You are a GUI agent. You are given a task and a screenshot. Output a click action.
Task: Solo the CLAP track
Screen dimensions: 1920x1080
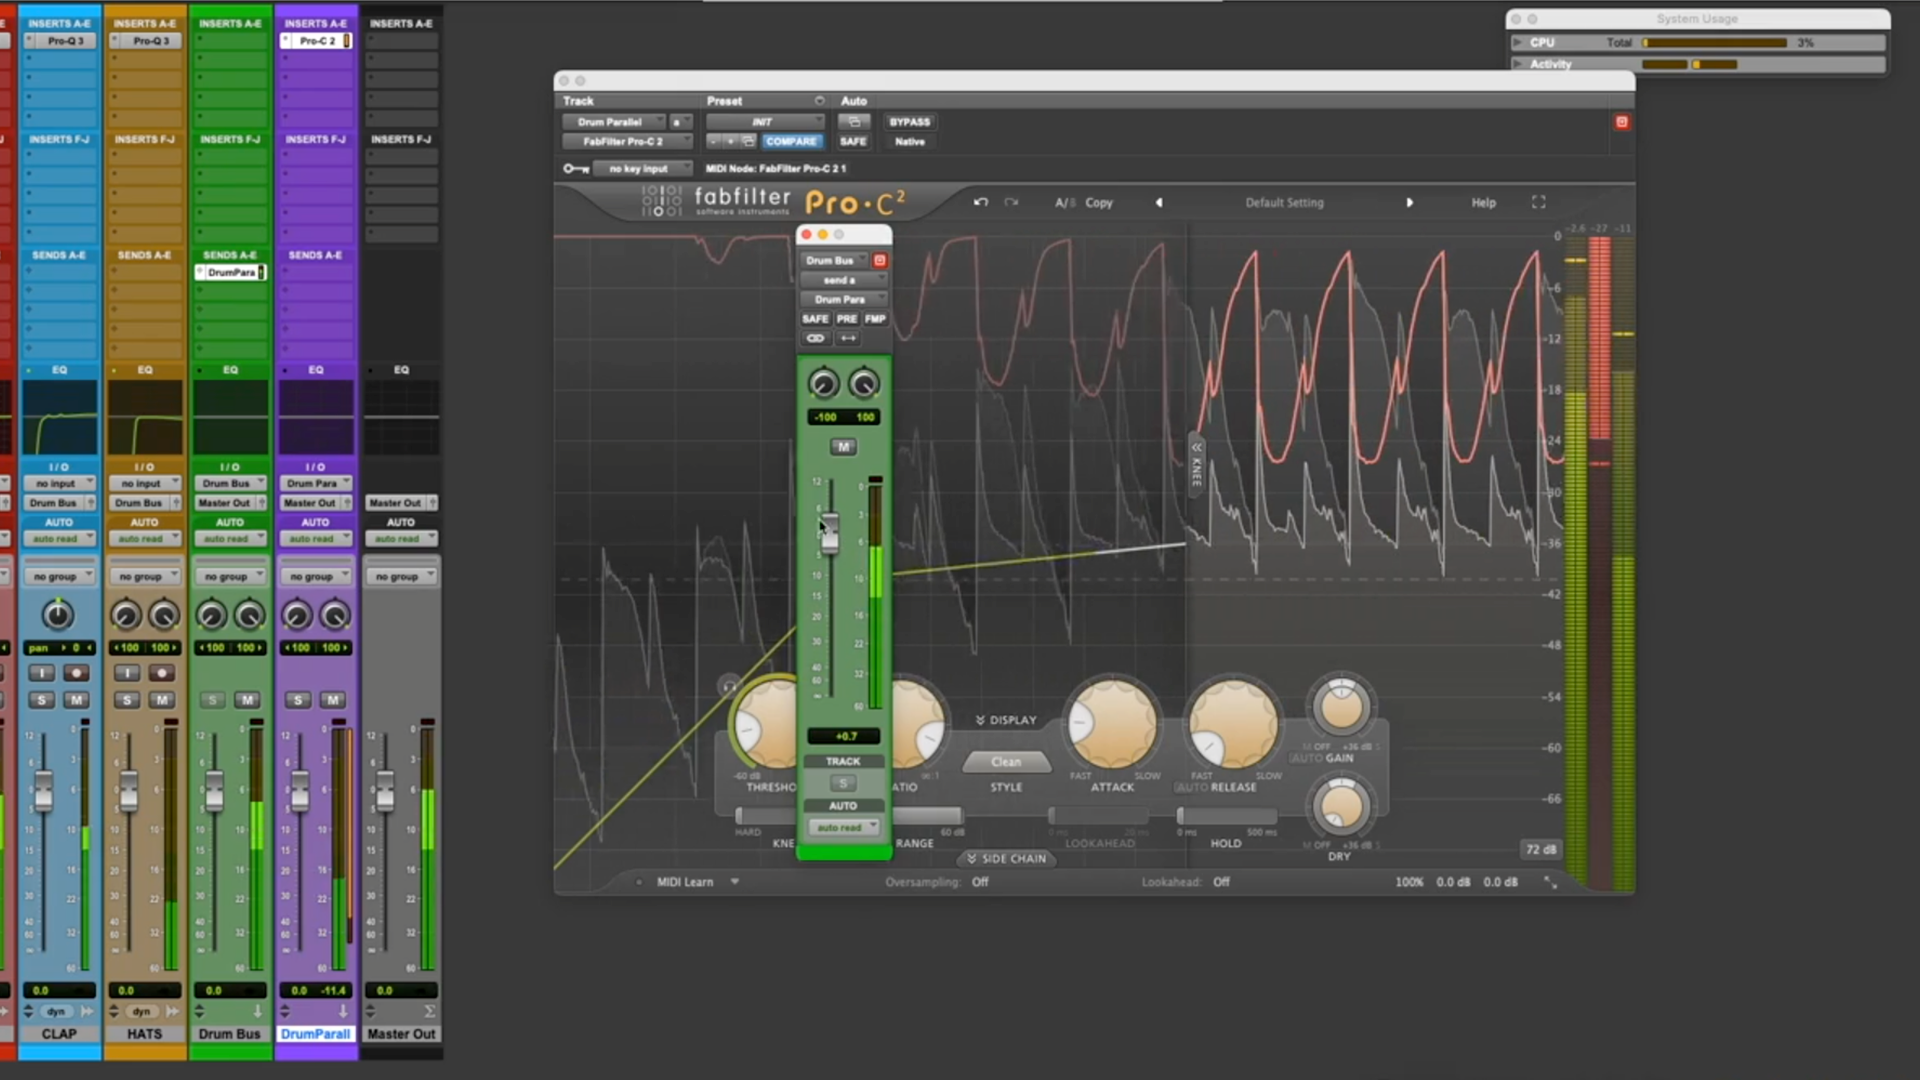(x=41, y=700)
